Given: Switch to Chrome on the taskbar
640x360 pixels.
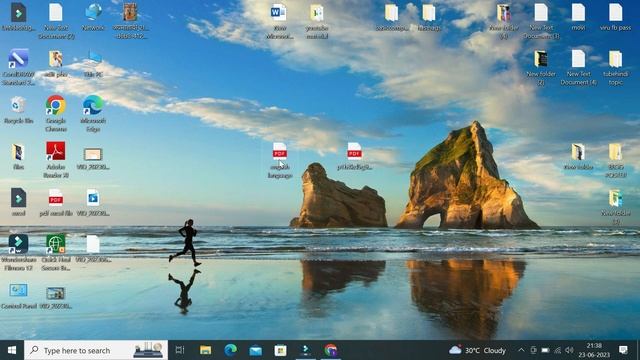Looking at the screenshot, I should point(331,350).
